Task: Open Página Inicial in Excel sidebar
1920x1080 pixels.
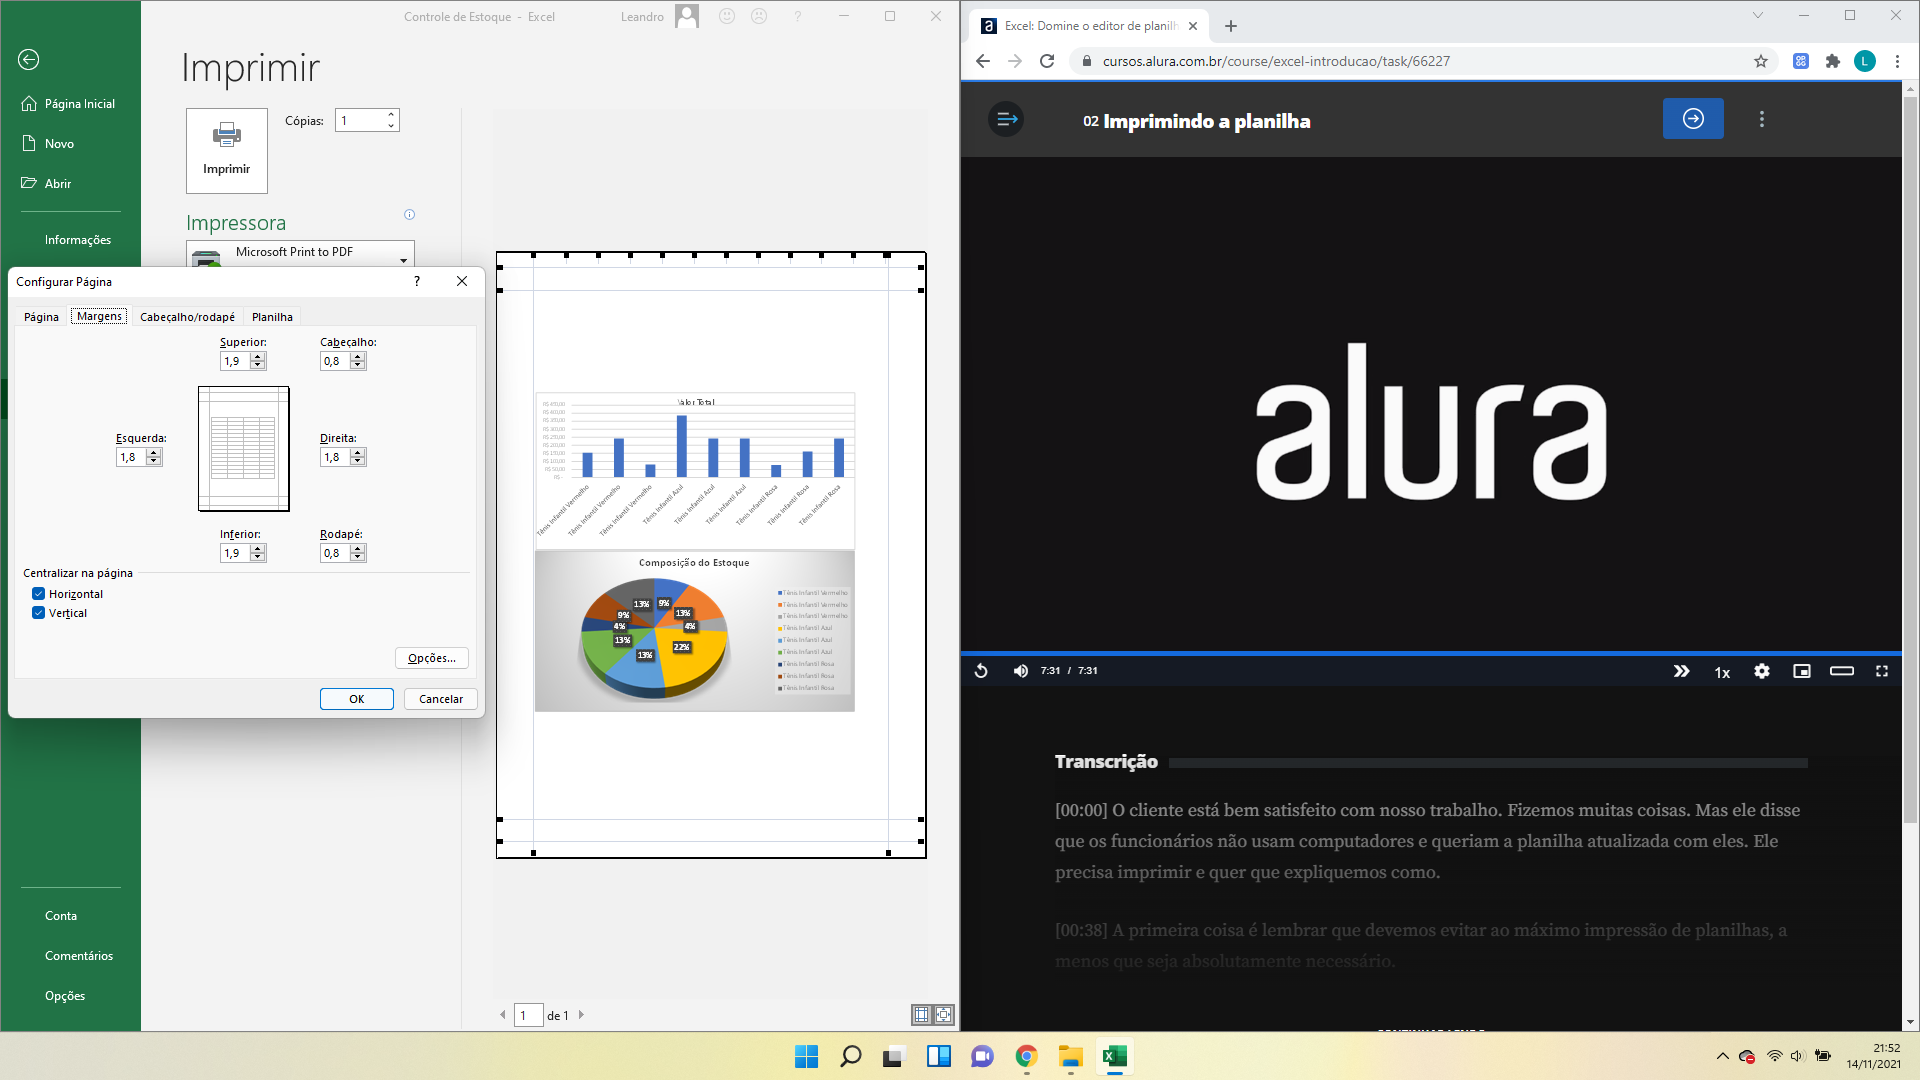Action: 70,104
